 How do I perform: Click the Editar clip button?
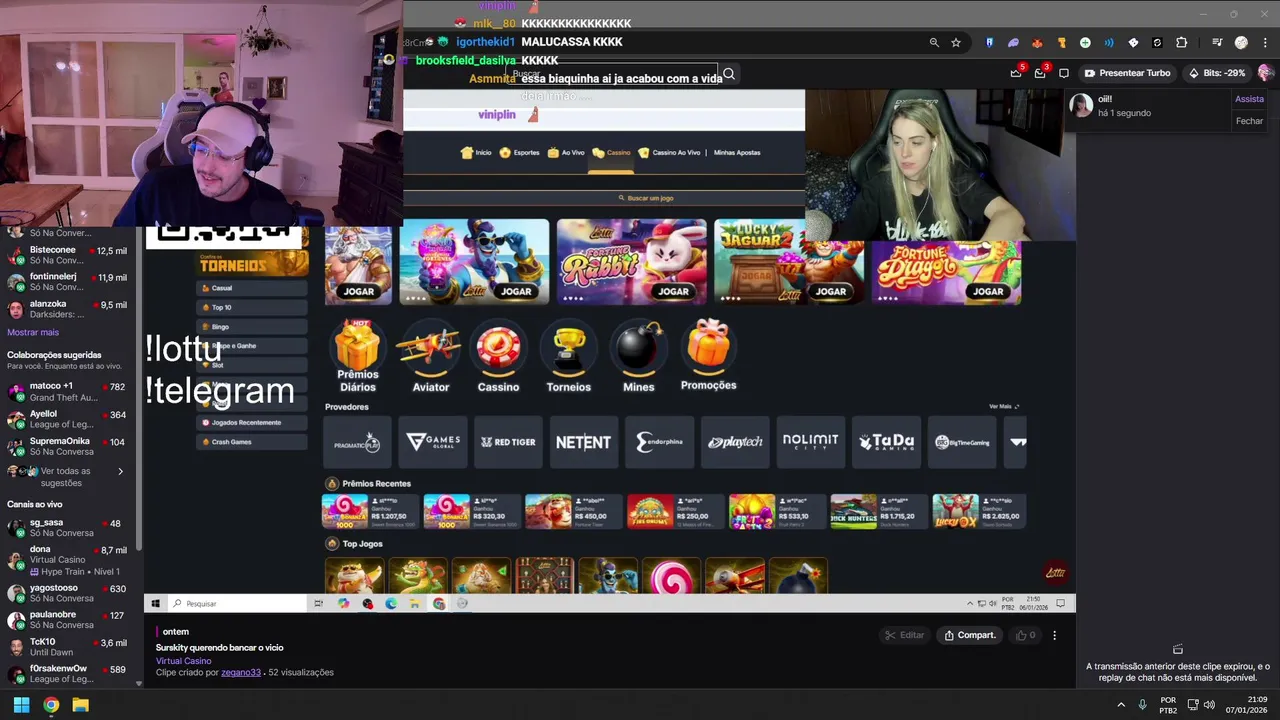pos(904,635)
